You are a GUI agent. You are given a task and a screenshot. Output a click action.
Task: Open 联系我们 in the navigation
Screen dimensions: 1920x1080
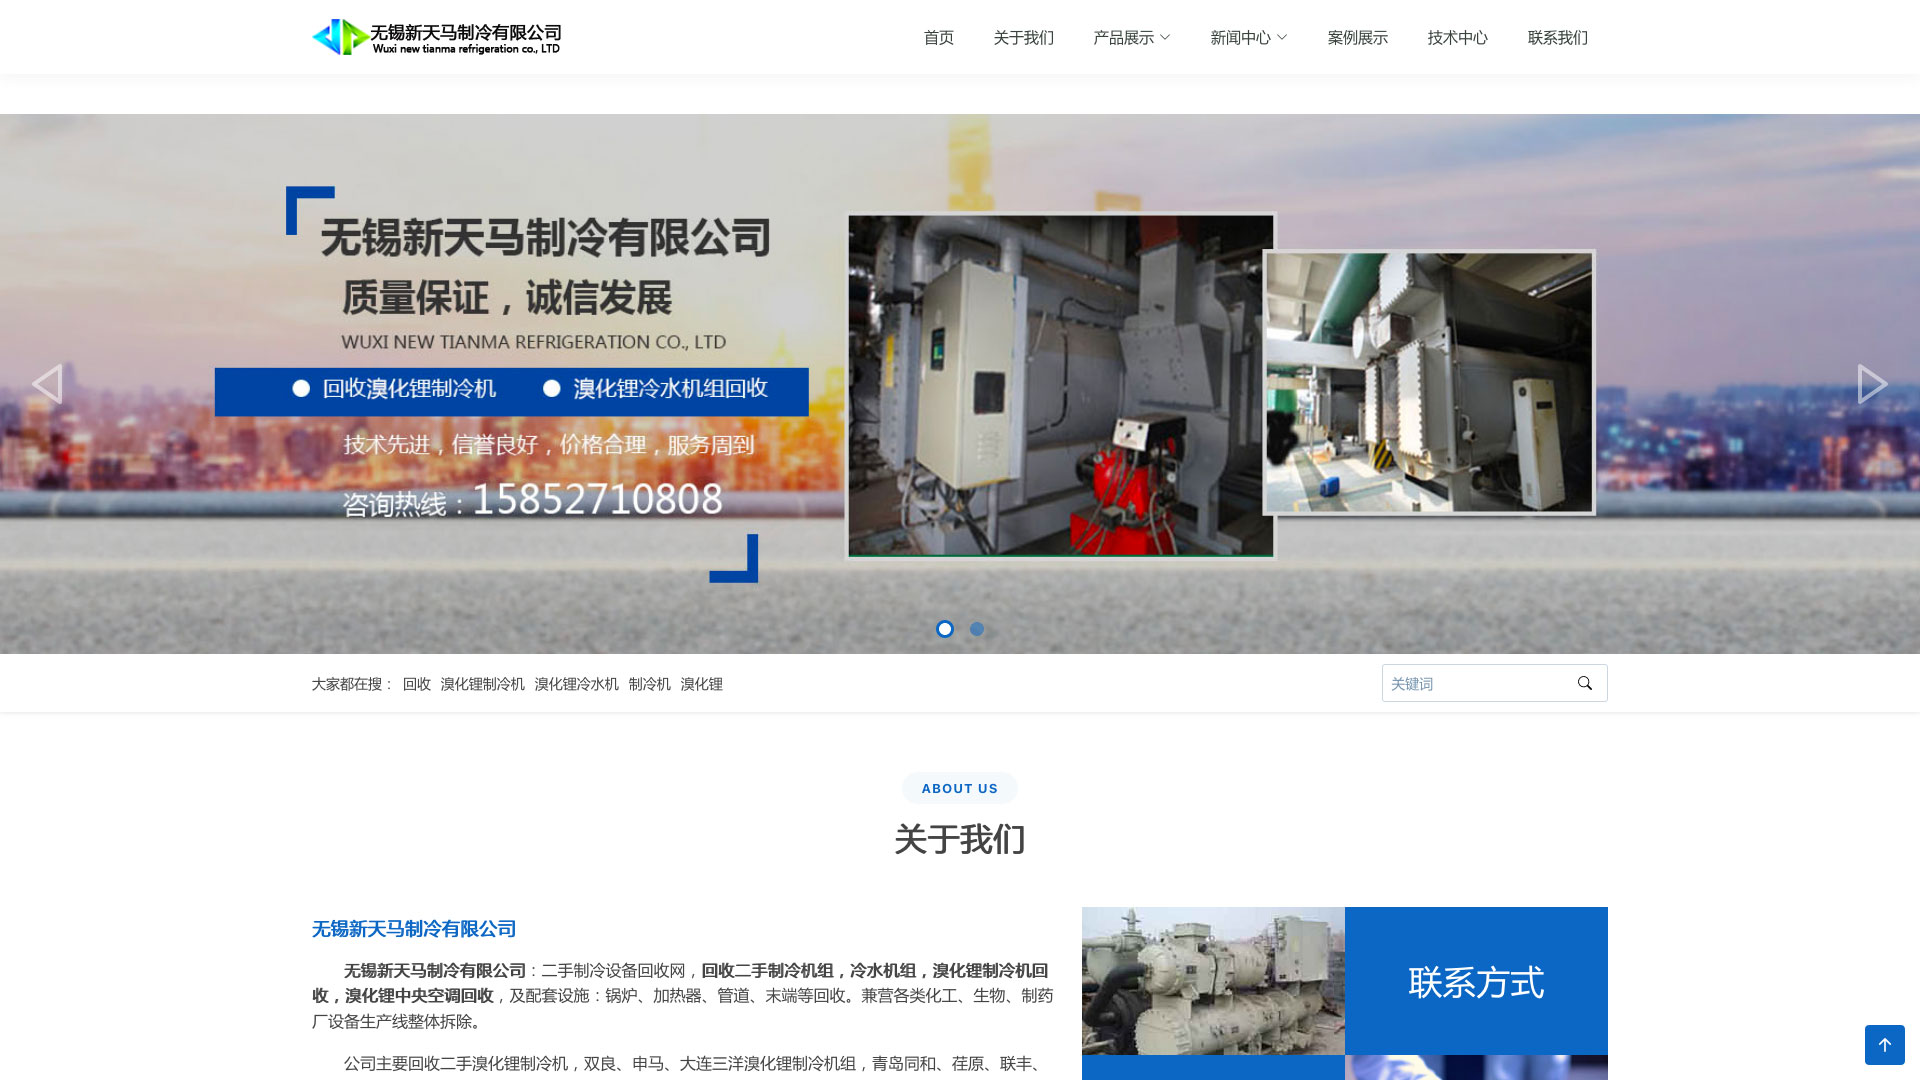(x=1557, y=38)
